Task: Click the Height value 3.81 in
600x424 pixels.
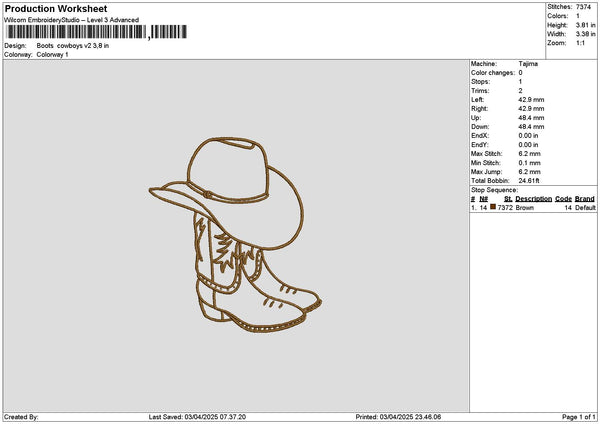Action: (585, 25)
